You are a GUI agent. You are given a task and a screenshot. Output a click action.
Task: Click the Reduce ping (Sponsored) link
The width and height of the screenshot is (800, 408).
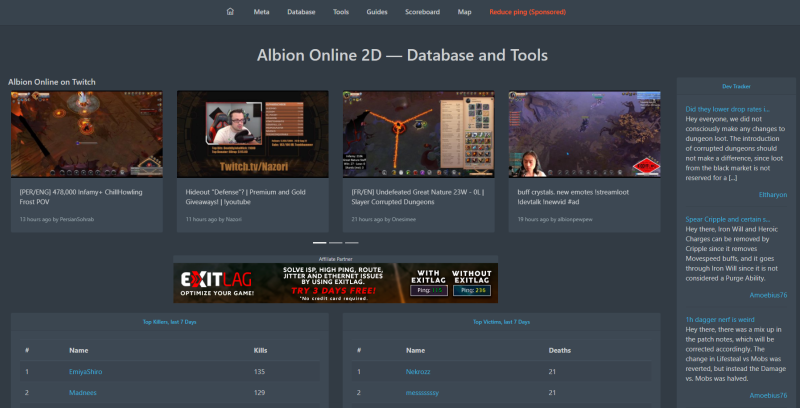coord(528,12)
